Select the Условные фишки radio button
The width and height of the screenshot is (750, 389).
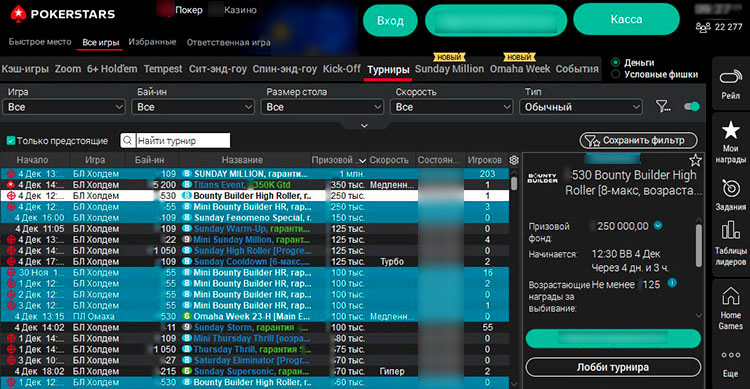[616, 74]
